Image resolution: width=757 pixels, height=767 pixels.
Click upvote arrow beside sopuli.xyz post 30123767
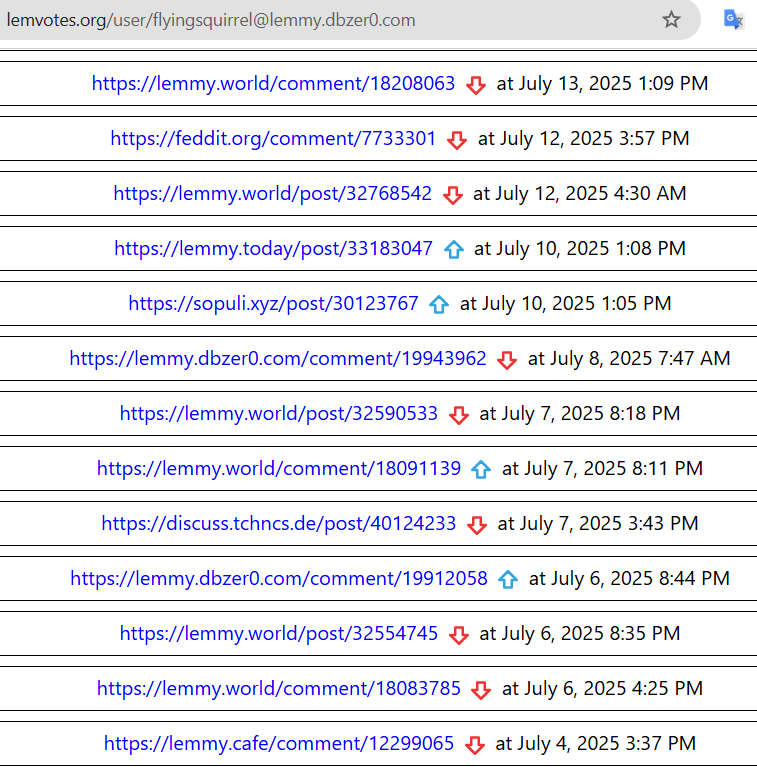[439, 305]
